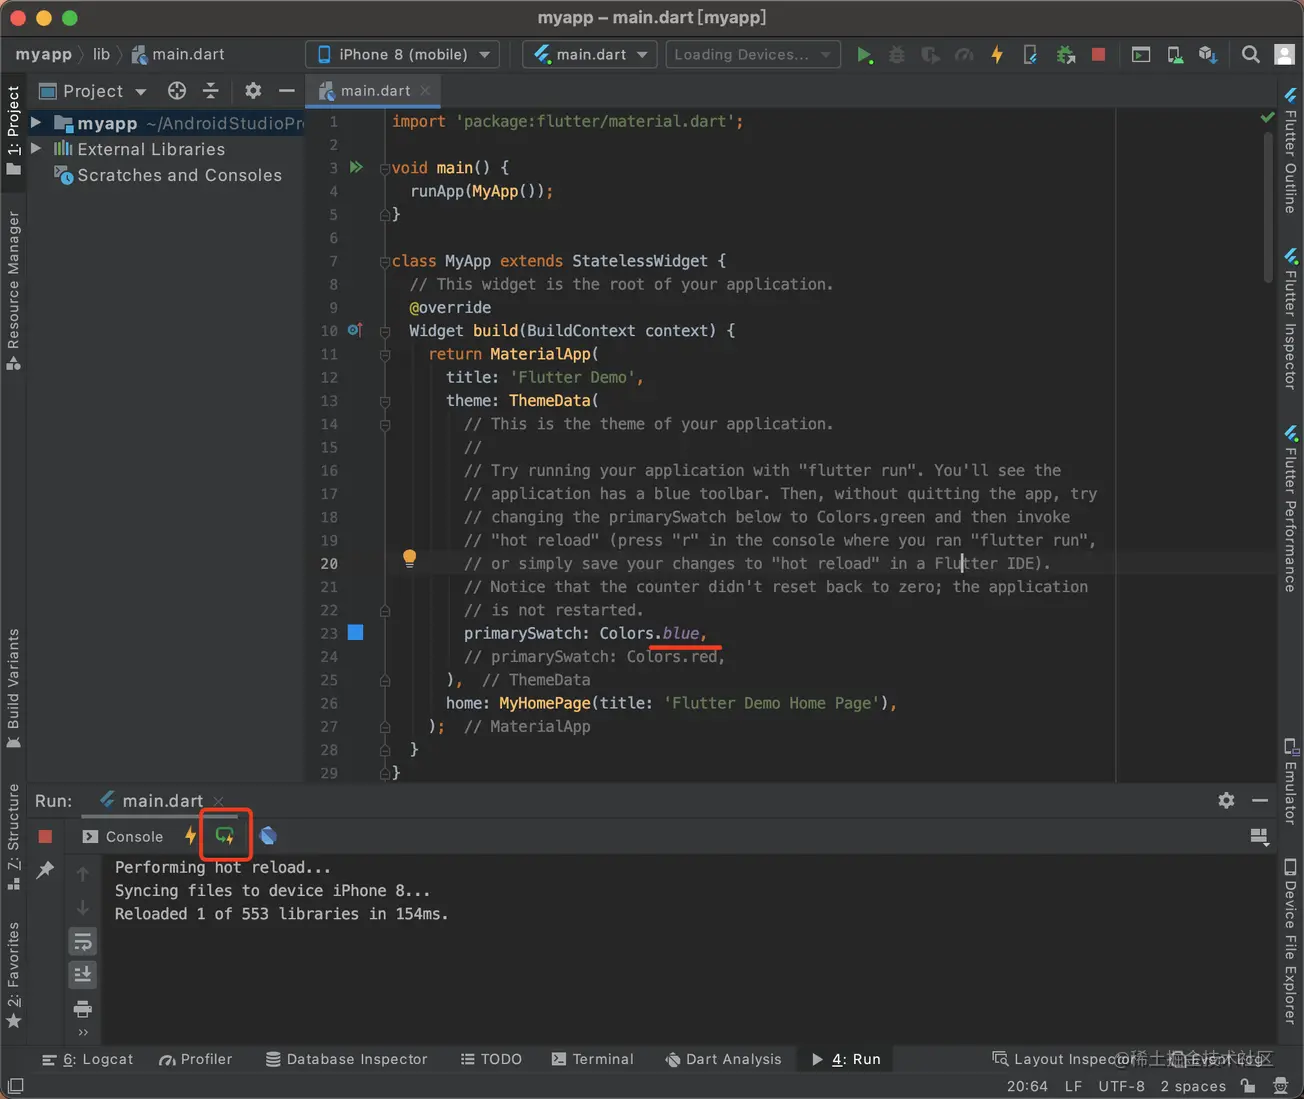Click the locate file target icon in Project panel

[x=177, y=91]
